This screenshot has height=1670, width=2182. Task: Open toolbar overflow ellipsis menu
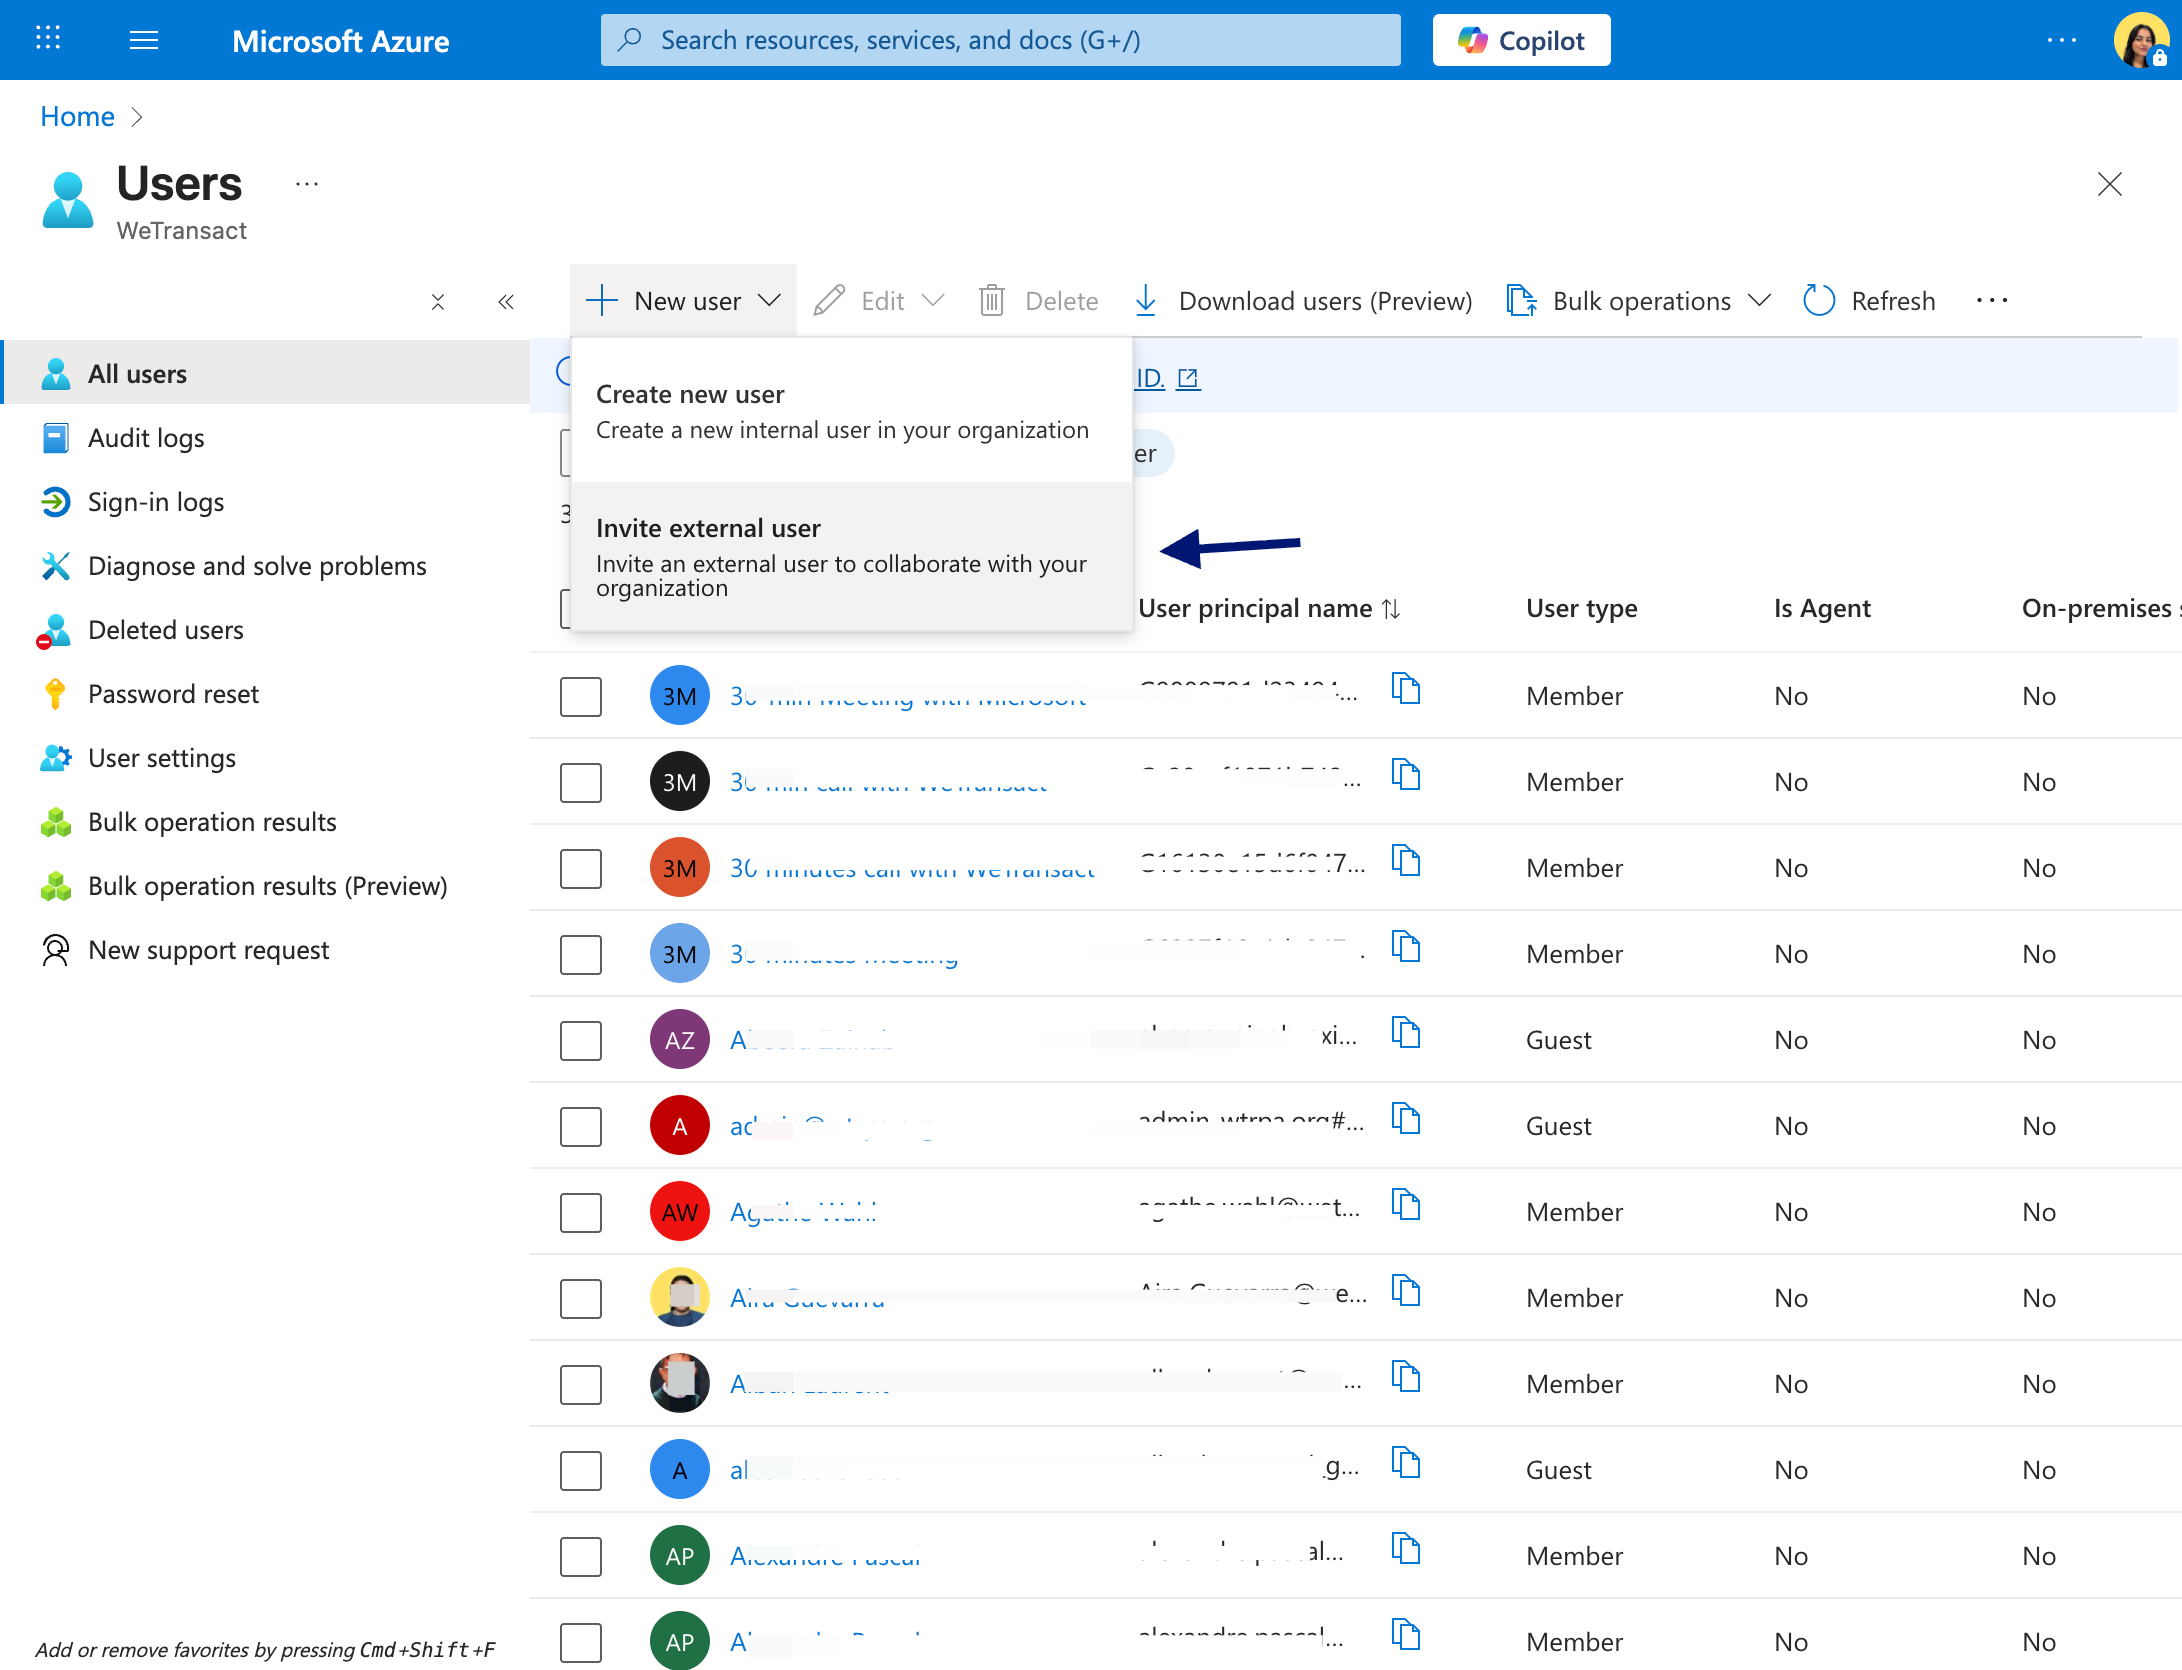click(1992, 301)
